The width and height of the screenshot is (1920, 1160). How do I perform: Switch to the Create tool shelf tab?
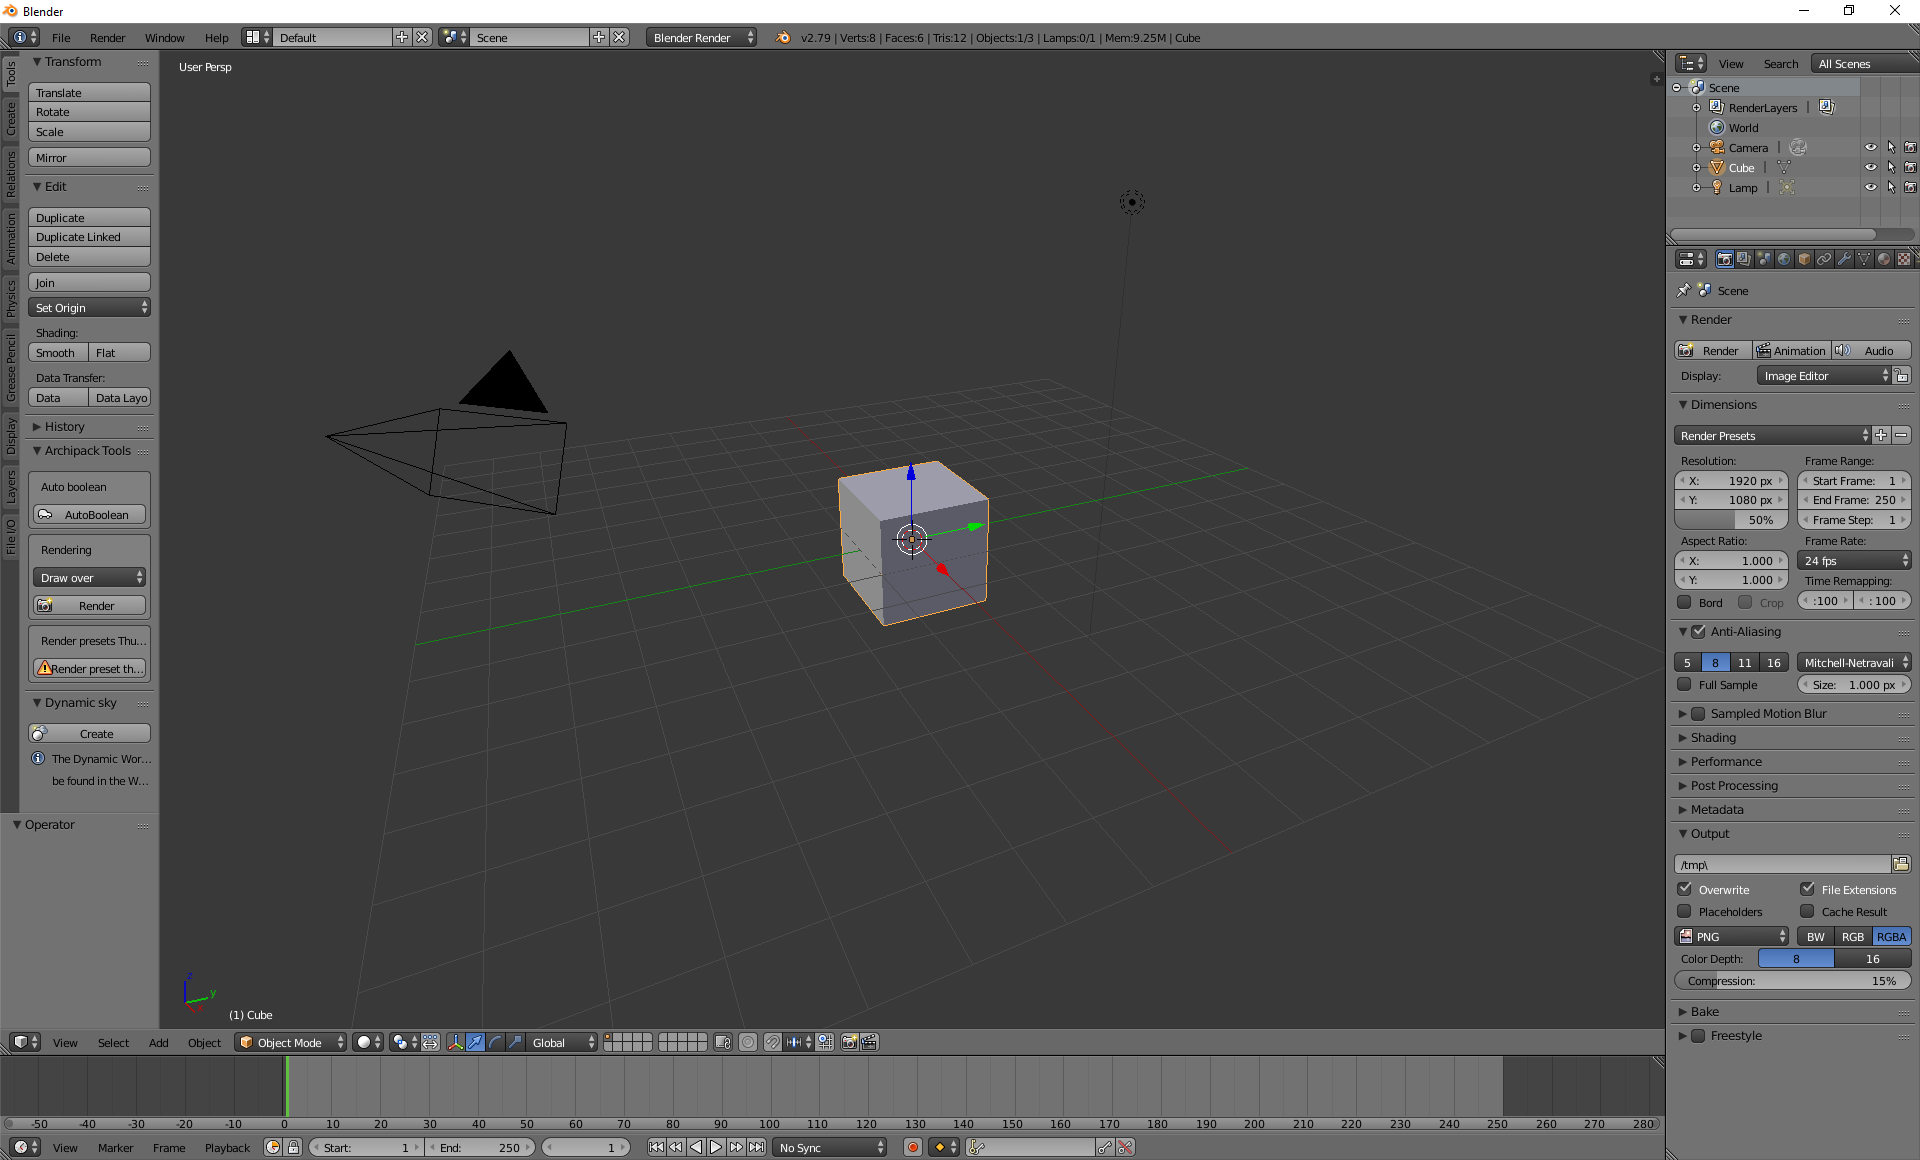point(10,118)
